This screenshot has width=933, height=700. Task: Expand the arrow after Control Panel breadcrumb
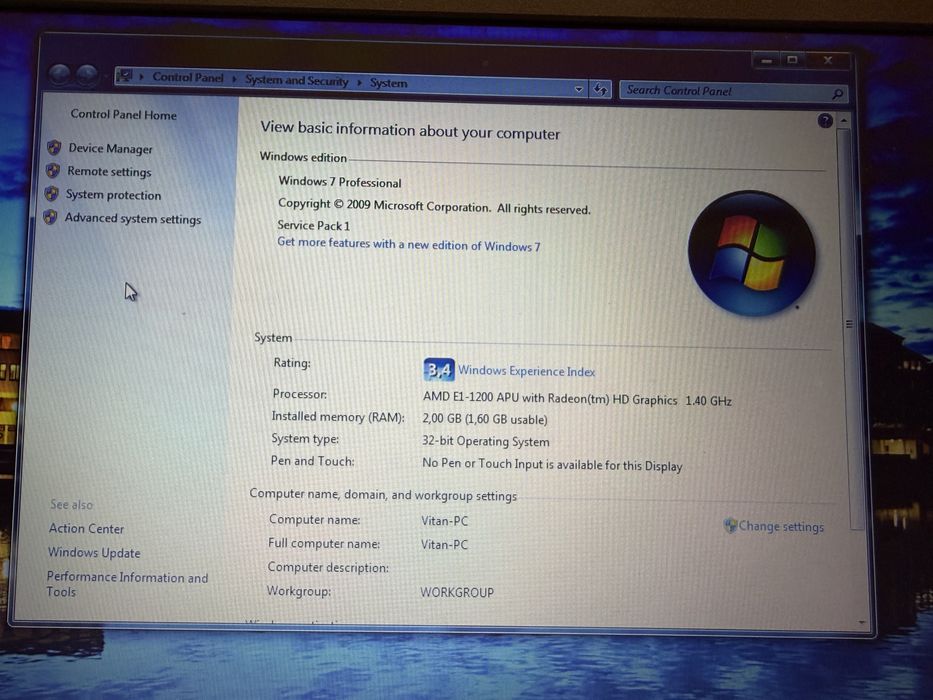pyautogui.click(x=234, y=79)
